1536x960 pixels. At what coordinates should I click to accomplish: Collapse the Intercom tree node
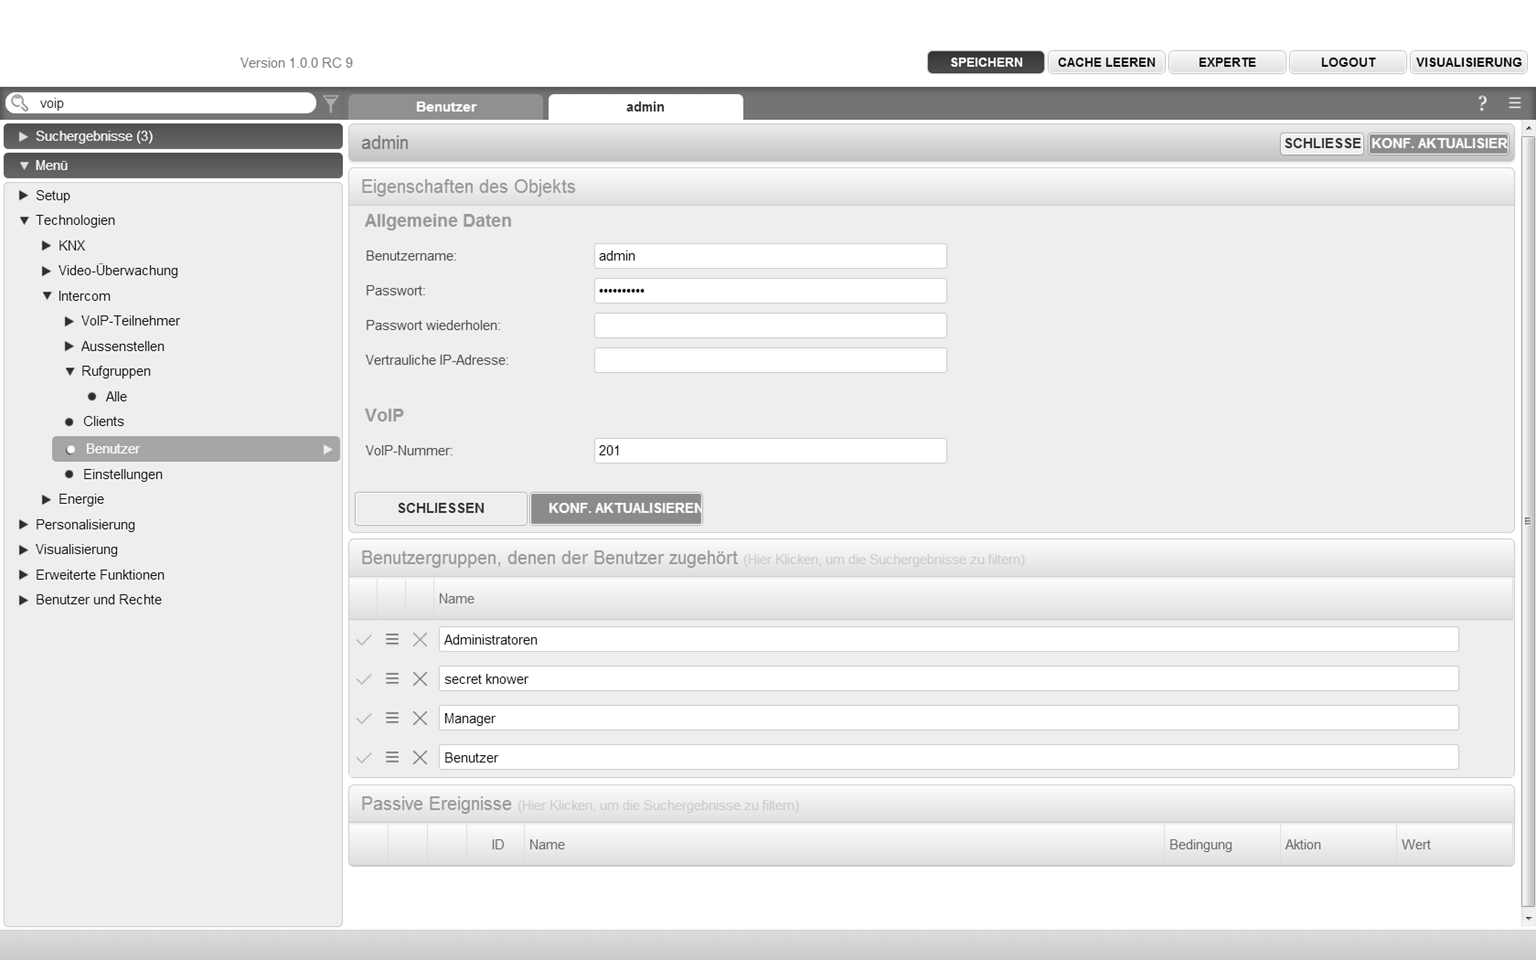[x=46, y=296]
